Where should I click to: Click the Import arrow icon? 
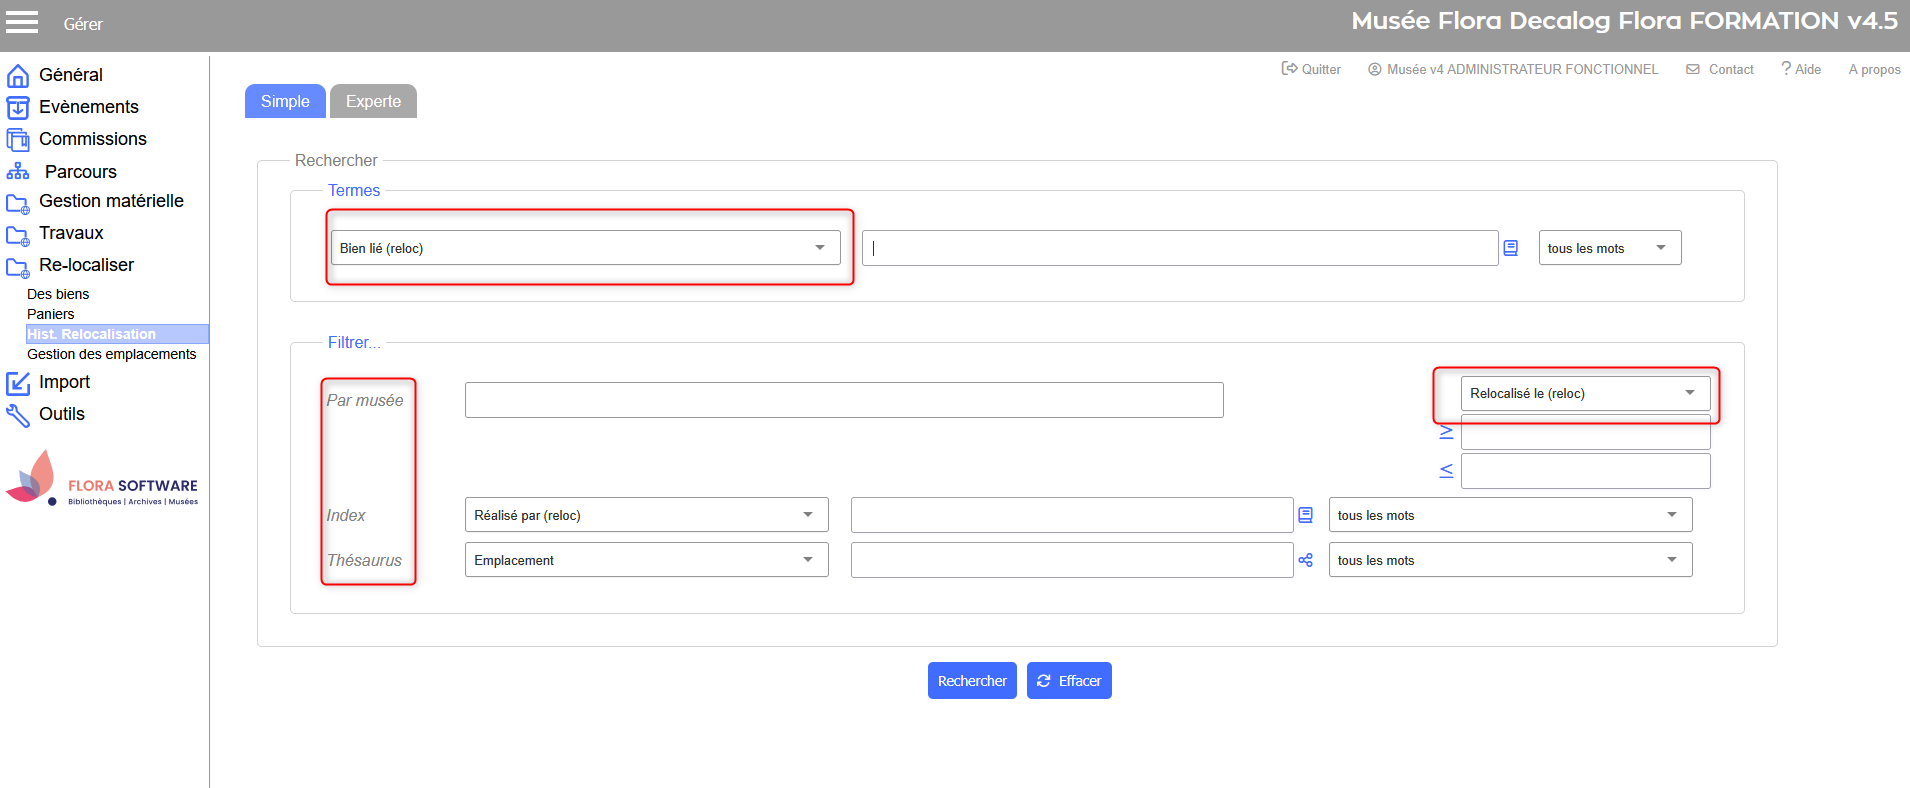point(18,383)
